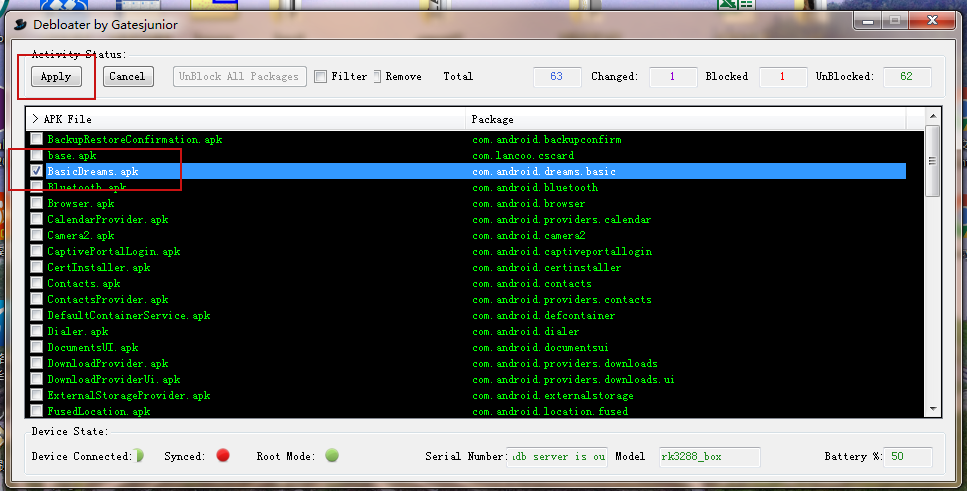The image size is (967, 491).
Task: Click the vertical scrollbar thumb
Action: click(932, 161)
